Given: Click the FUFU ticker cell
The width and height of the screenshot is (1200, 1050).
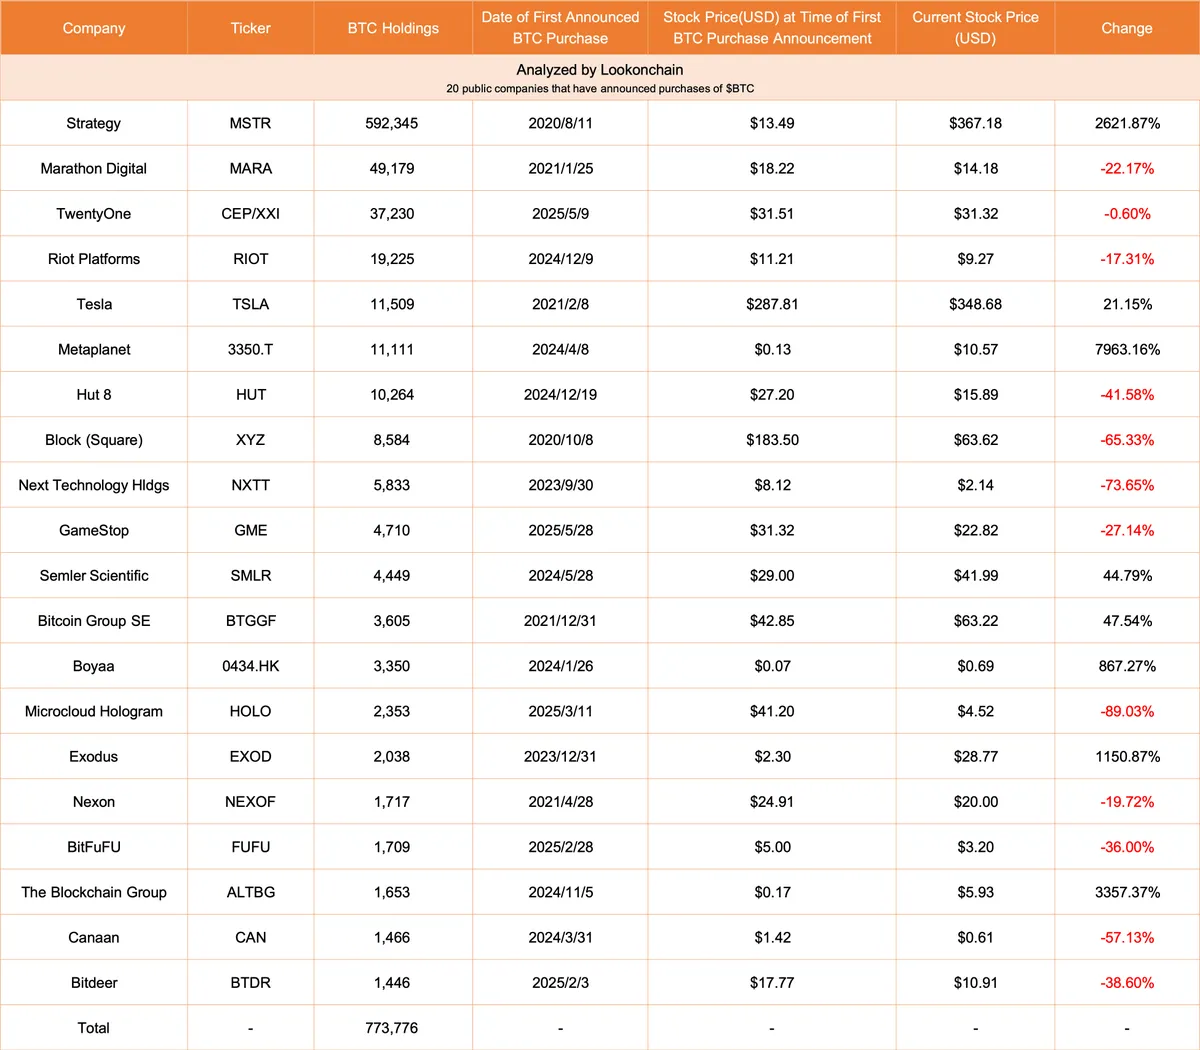Looking at the screenshot, I should tap(250, 847).
